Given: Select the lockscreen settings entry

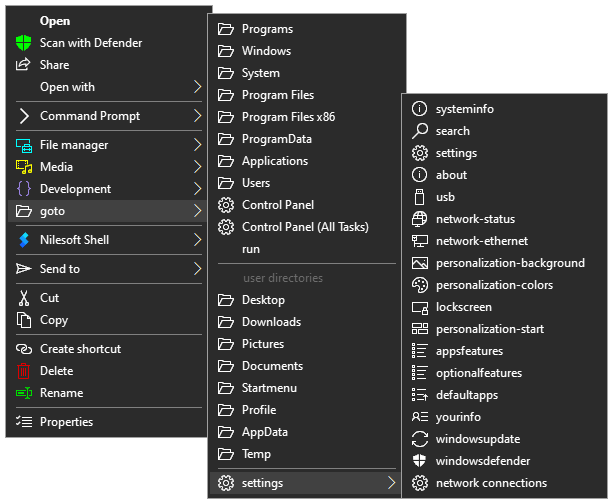Looking at the screenshot, I should point(463,307).
